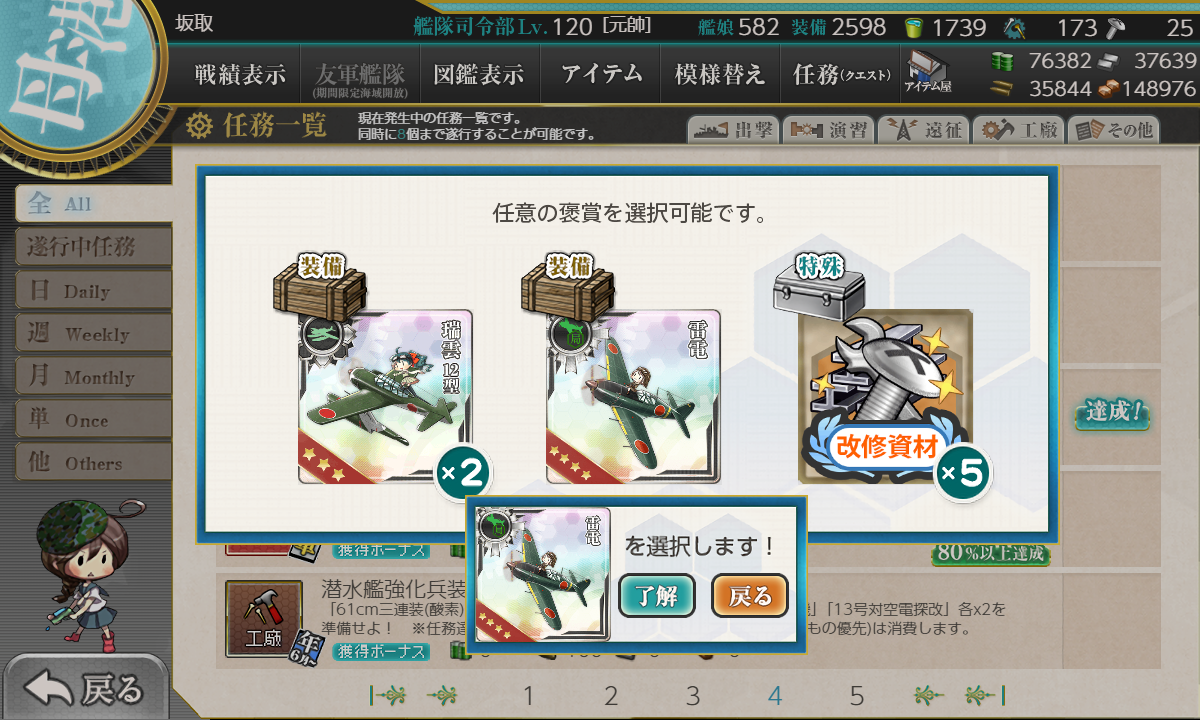Go to quest list page 5

(x=857, y=695)
